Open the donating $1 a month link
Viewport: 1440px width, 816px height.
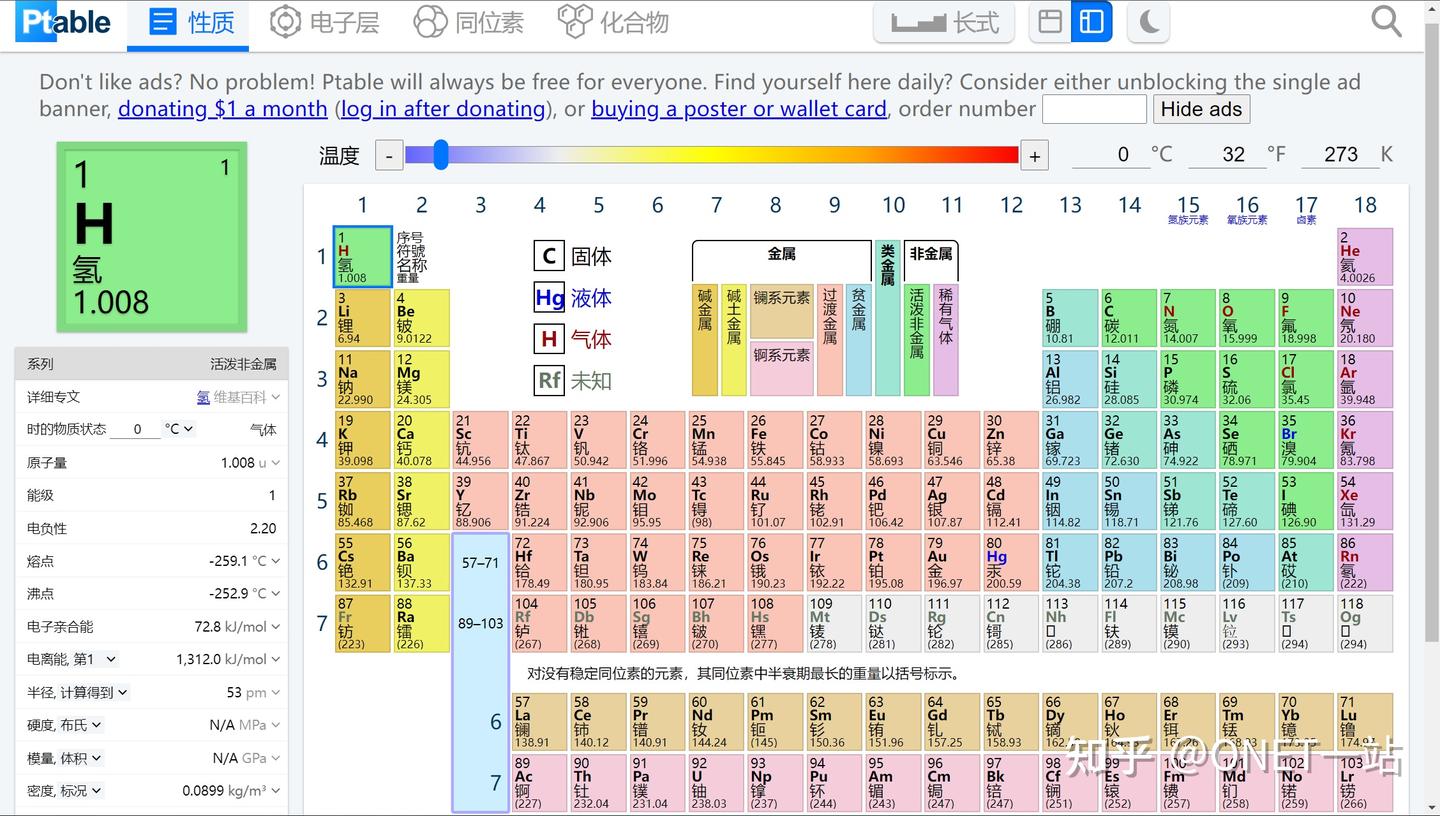coord(222,108)
